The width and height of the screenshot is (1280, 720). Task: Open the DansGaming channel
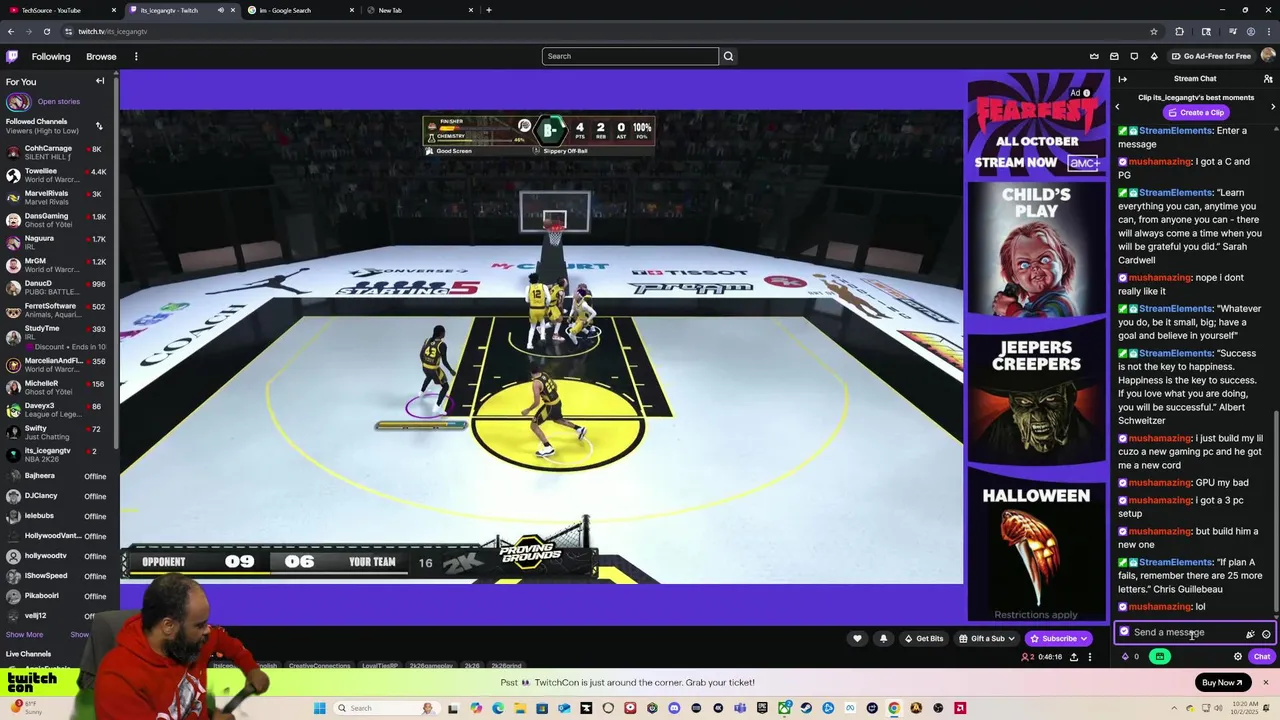click(55, 220)
